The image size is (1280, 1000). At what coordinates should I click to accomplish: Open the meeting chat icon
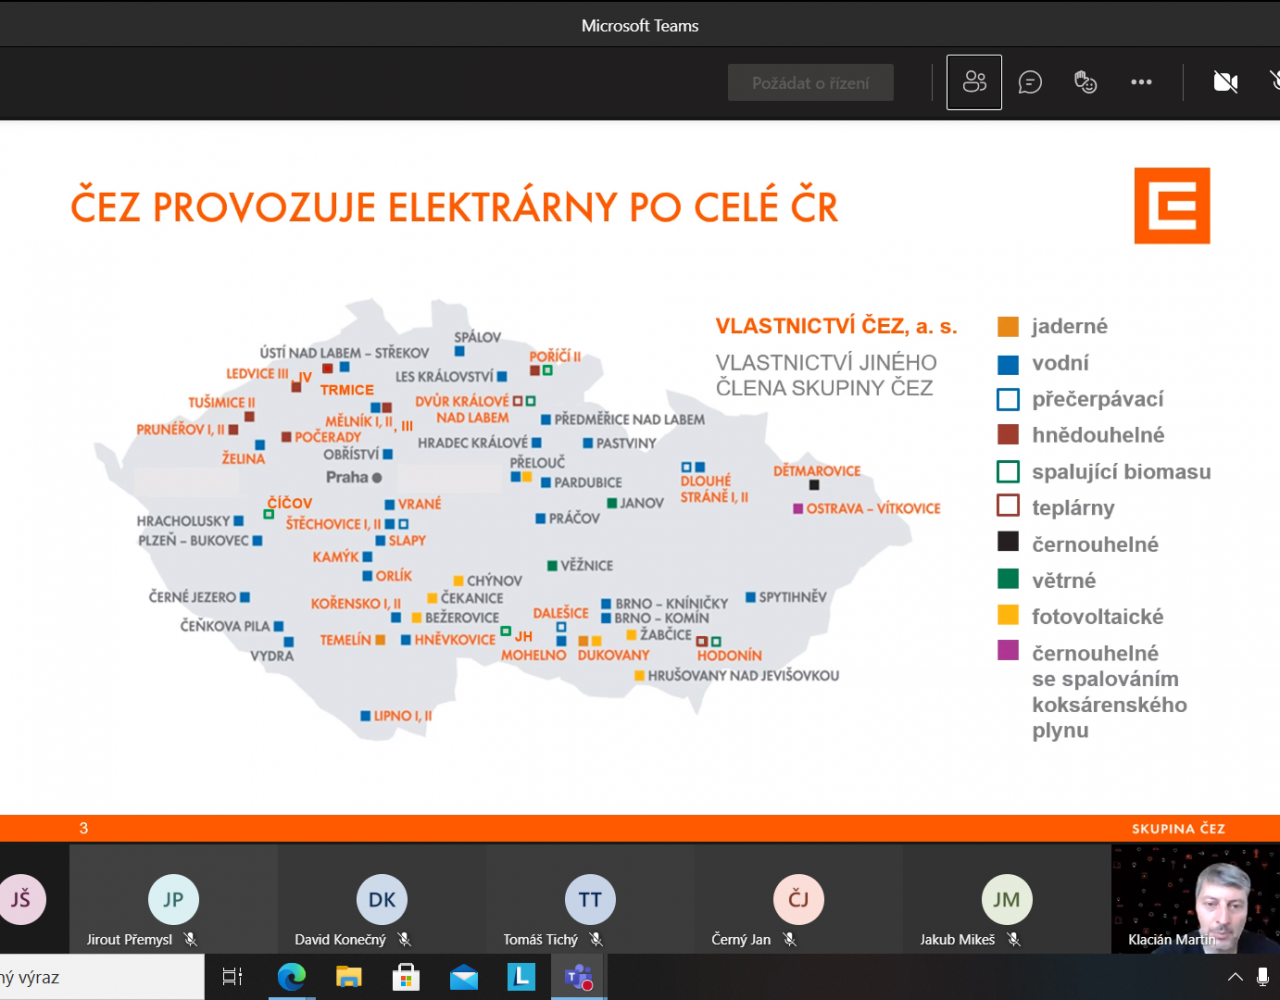coord(1030,82)
